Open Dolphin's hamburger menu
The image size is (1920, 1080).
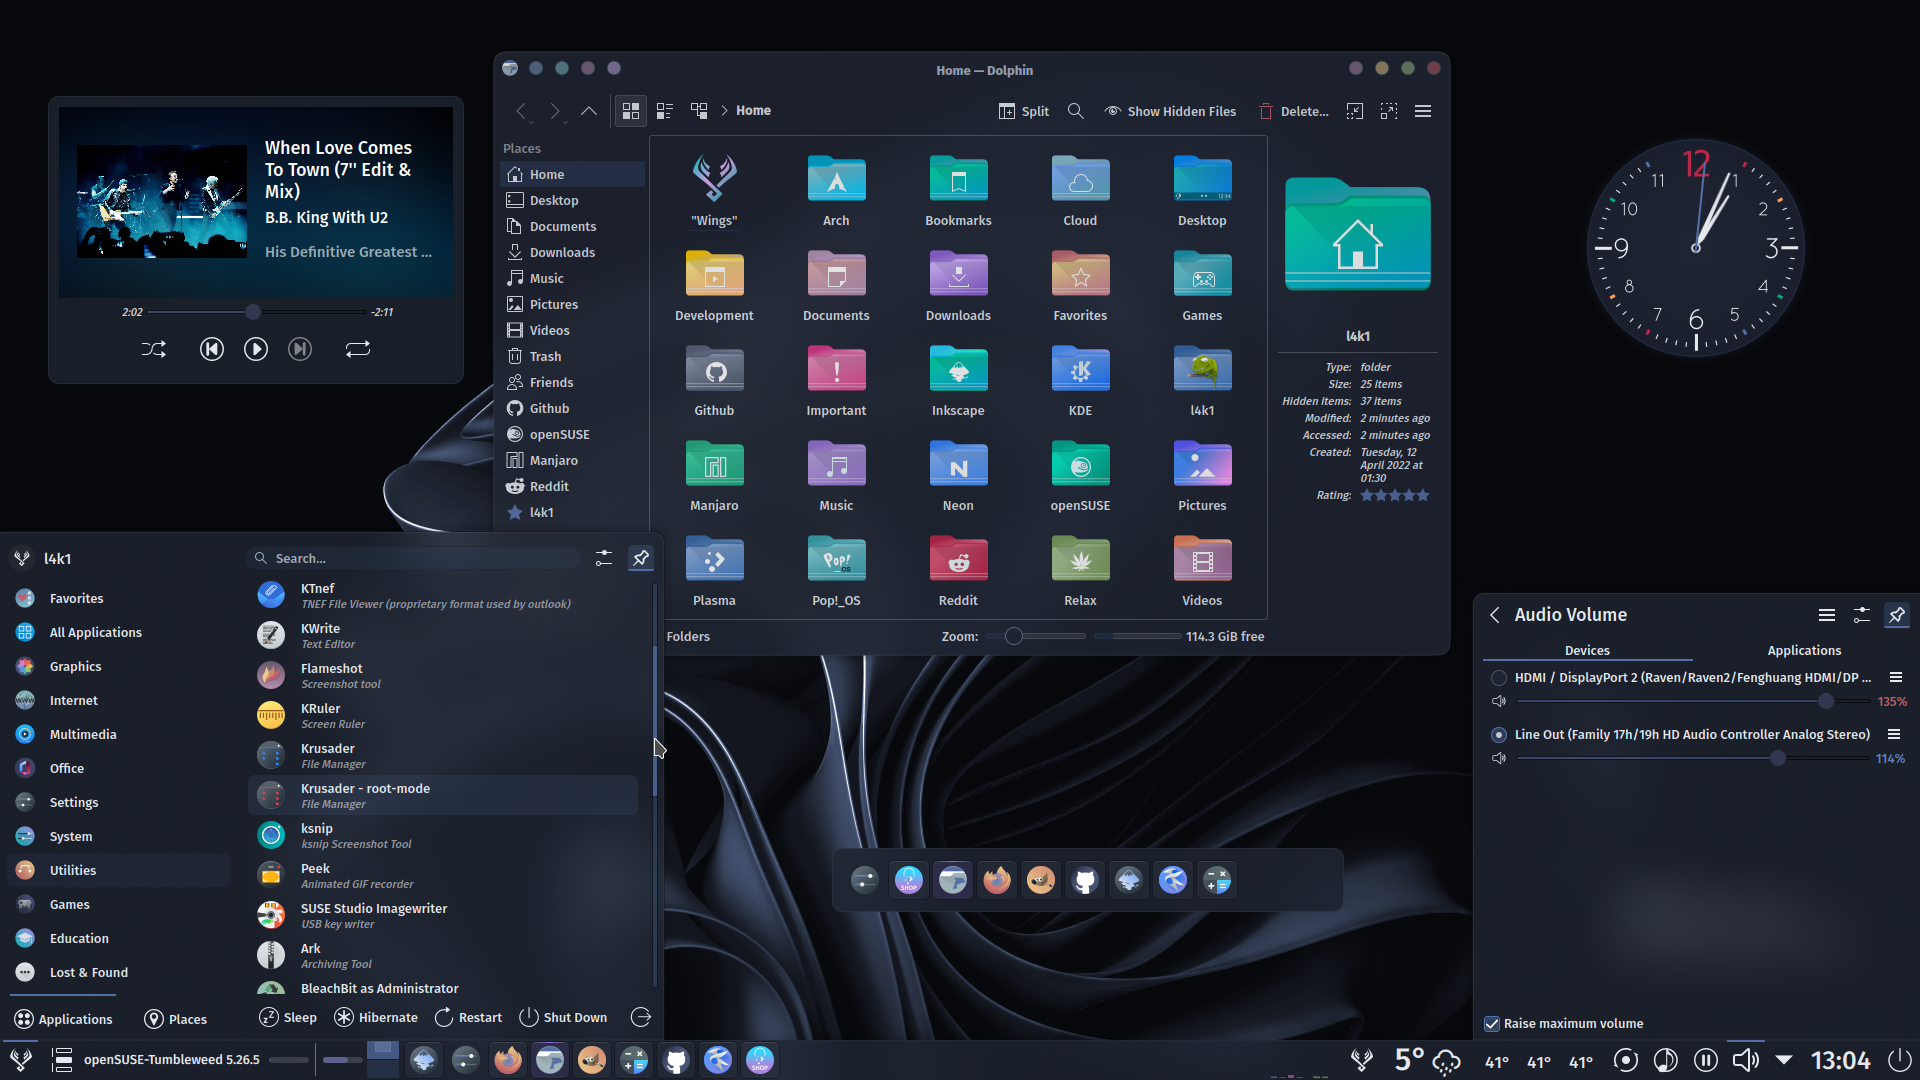tap(1423, 111)
